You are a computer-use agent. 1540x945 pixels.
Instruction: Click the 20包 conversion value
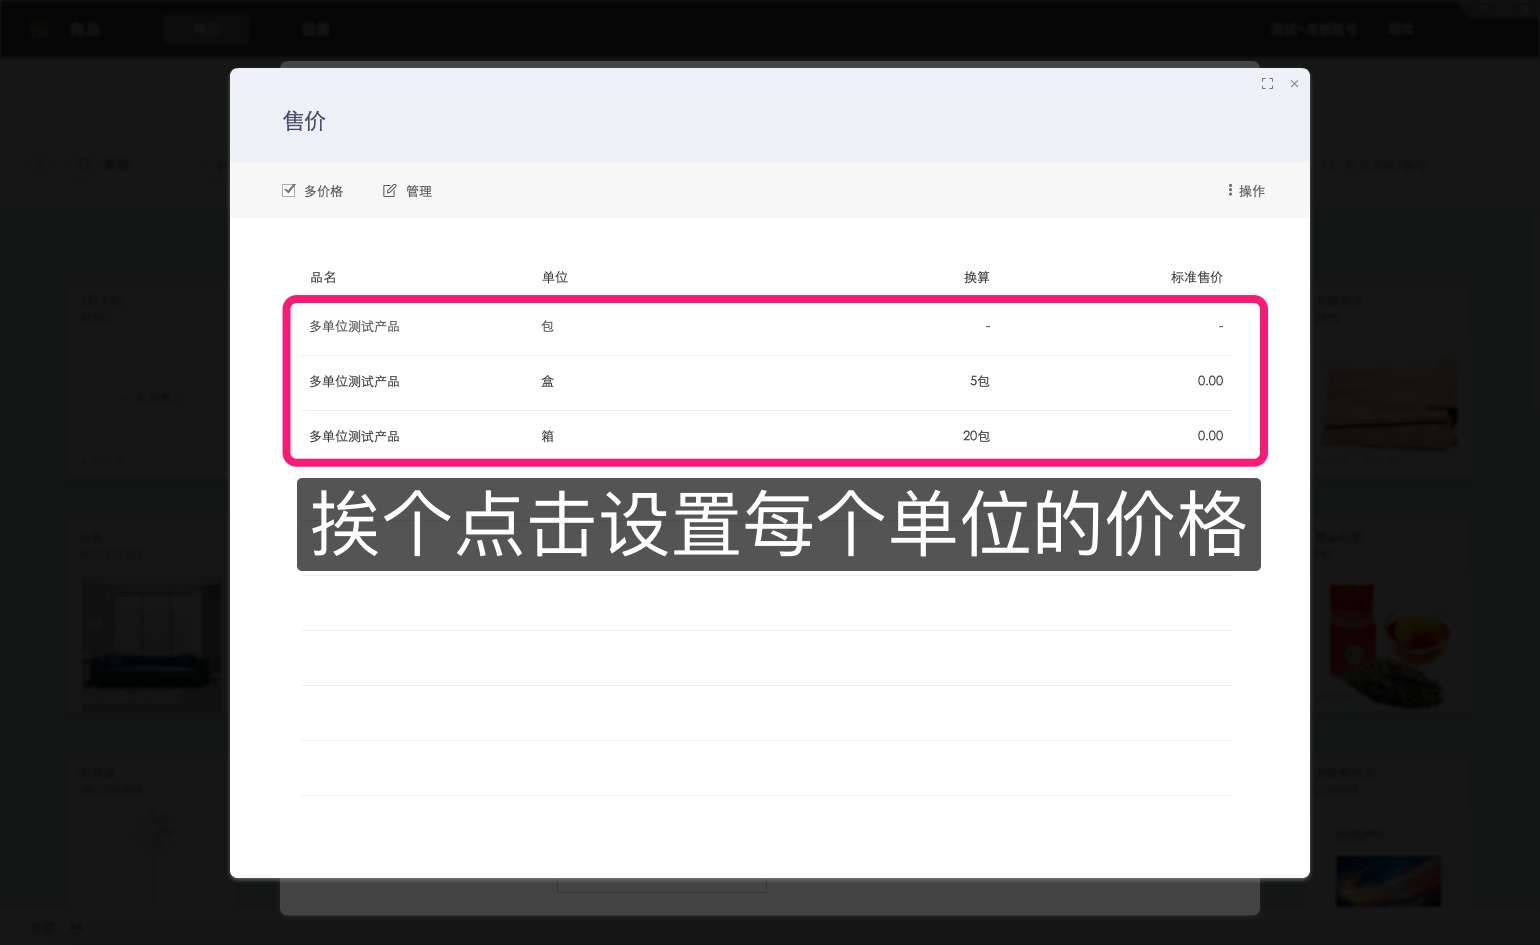tap(976, 436)
